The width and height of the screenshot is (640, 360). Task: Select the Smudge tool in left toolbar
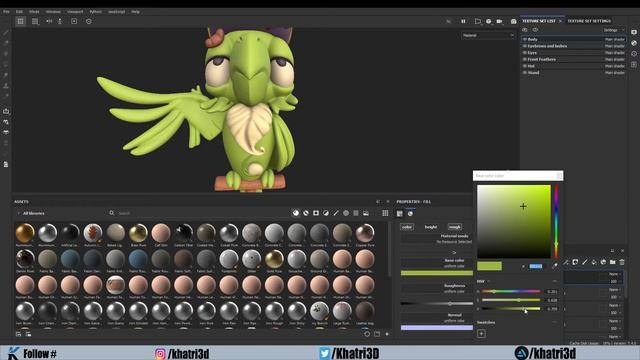pyautogui.click(x=6, y=75)
